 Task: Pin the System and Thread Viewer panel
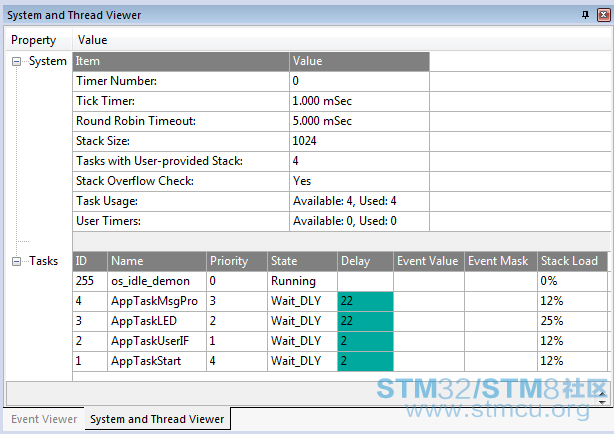[x=585, y=15]
